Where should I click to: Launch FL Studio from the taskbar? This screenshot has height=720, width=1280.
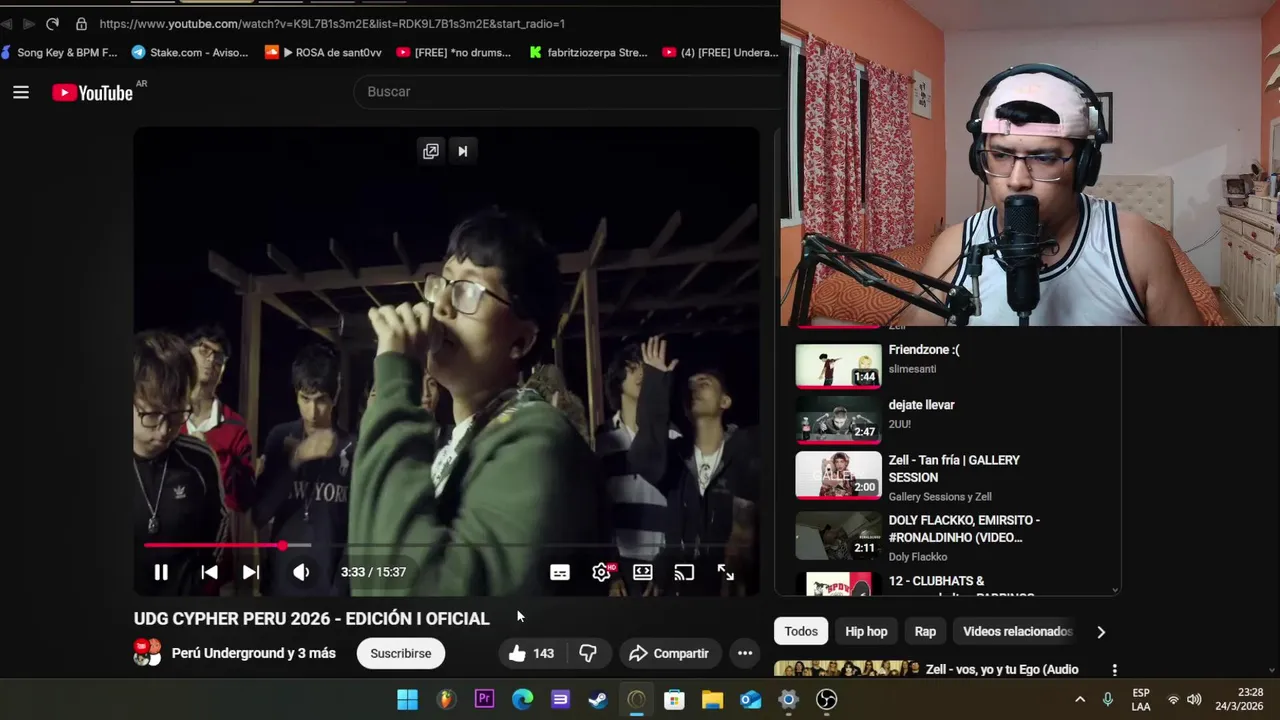click(446, 699)
